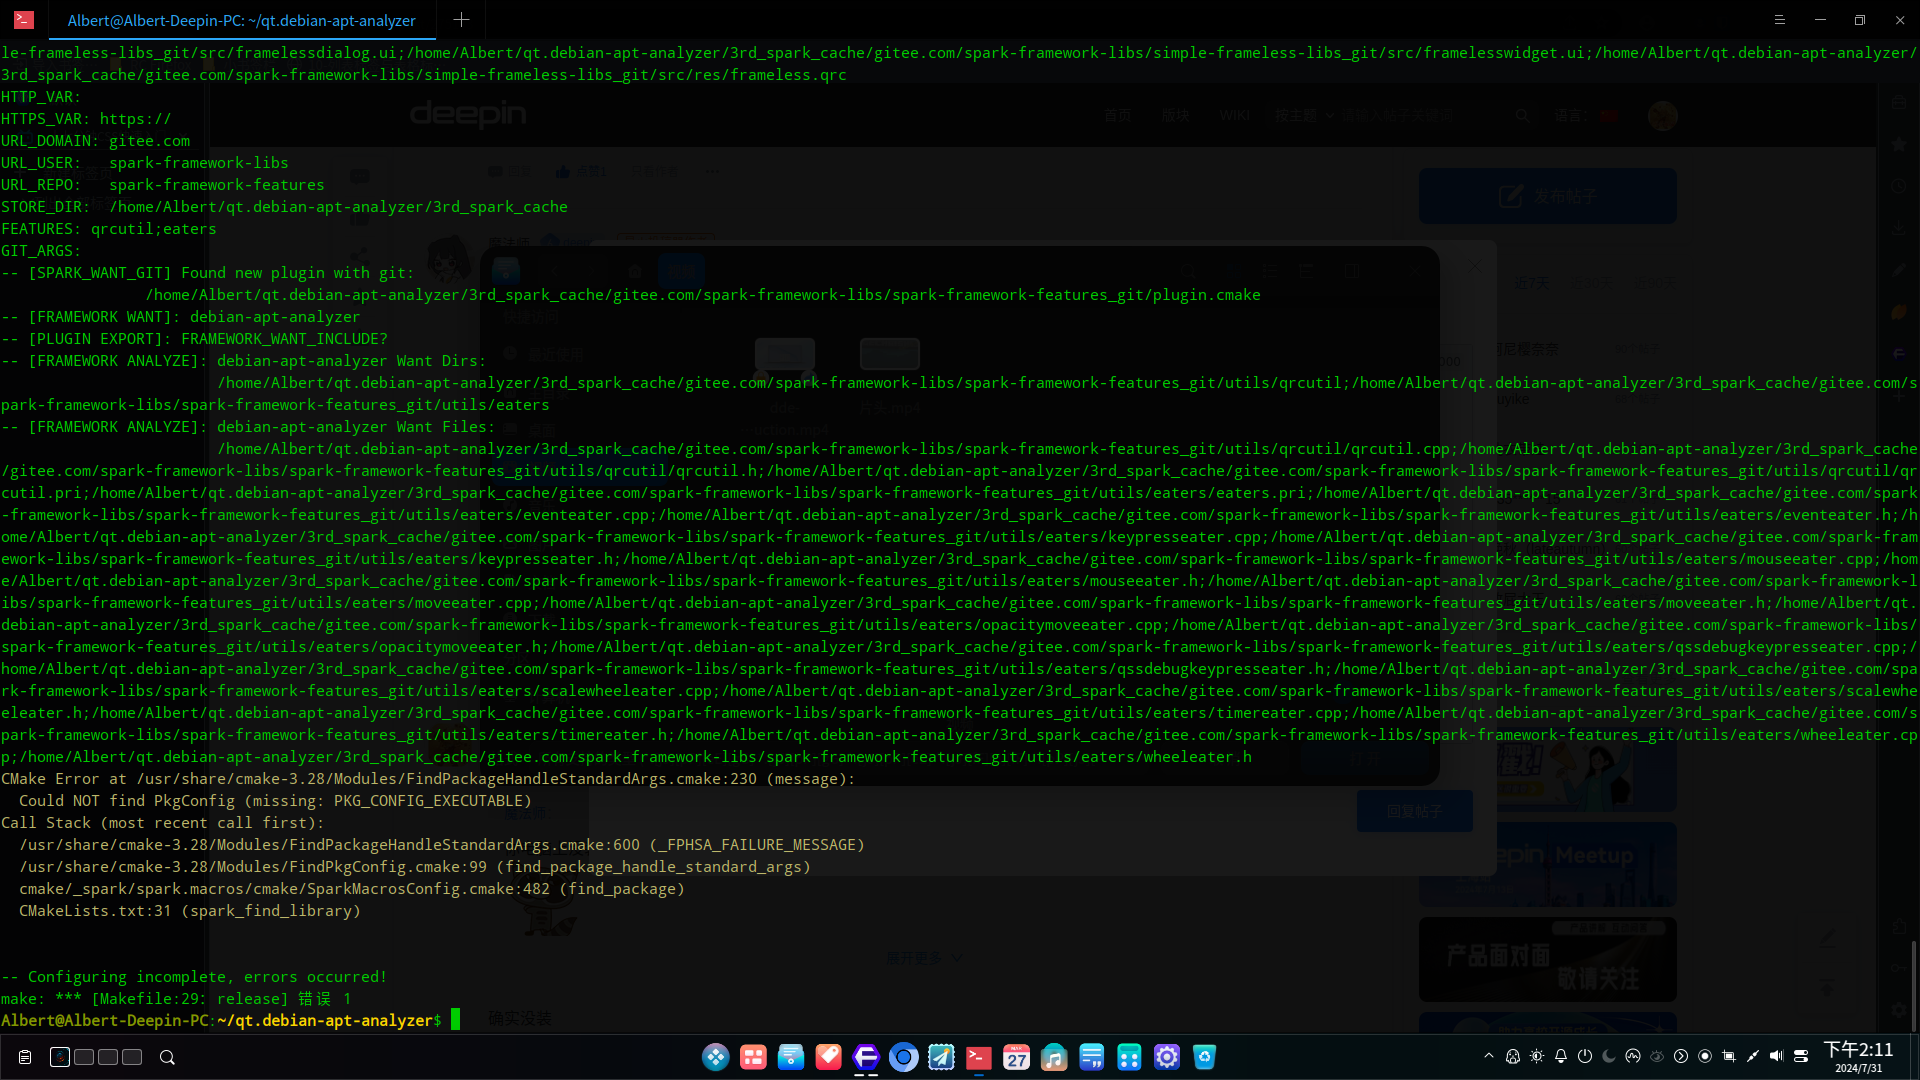Click the terminal prompt cursor line
Image resolution: width=1920 pixels, height=1080 pixels.
tap(230, 1020)
